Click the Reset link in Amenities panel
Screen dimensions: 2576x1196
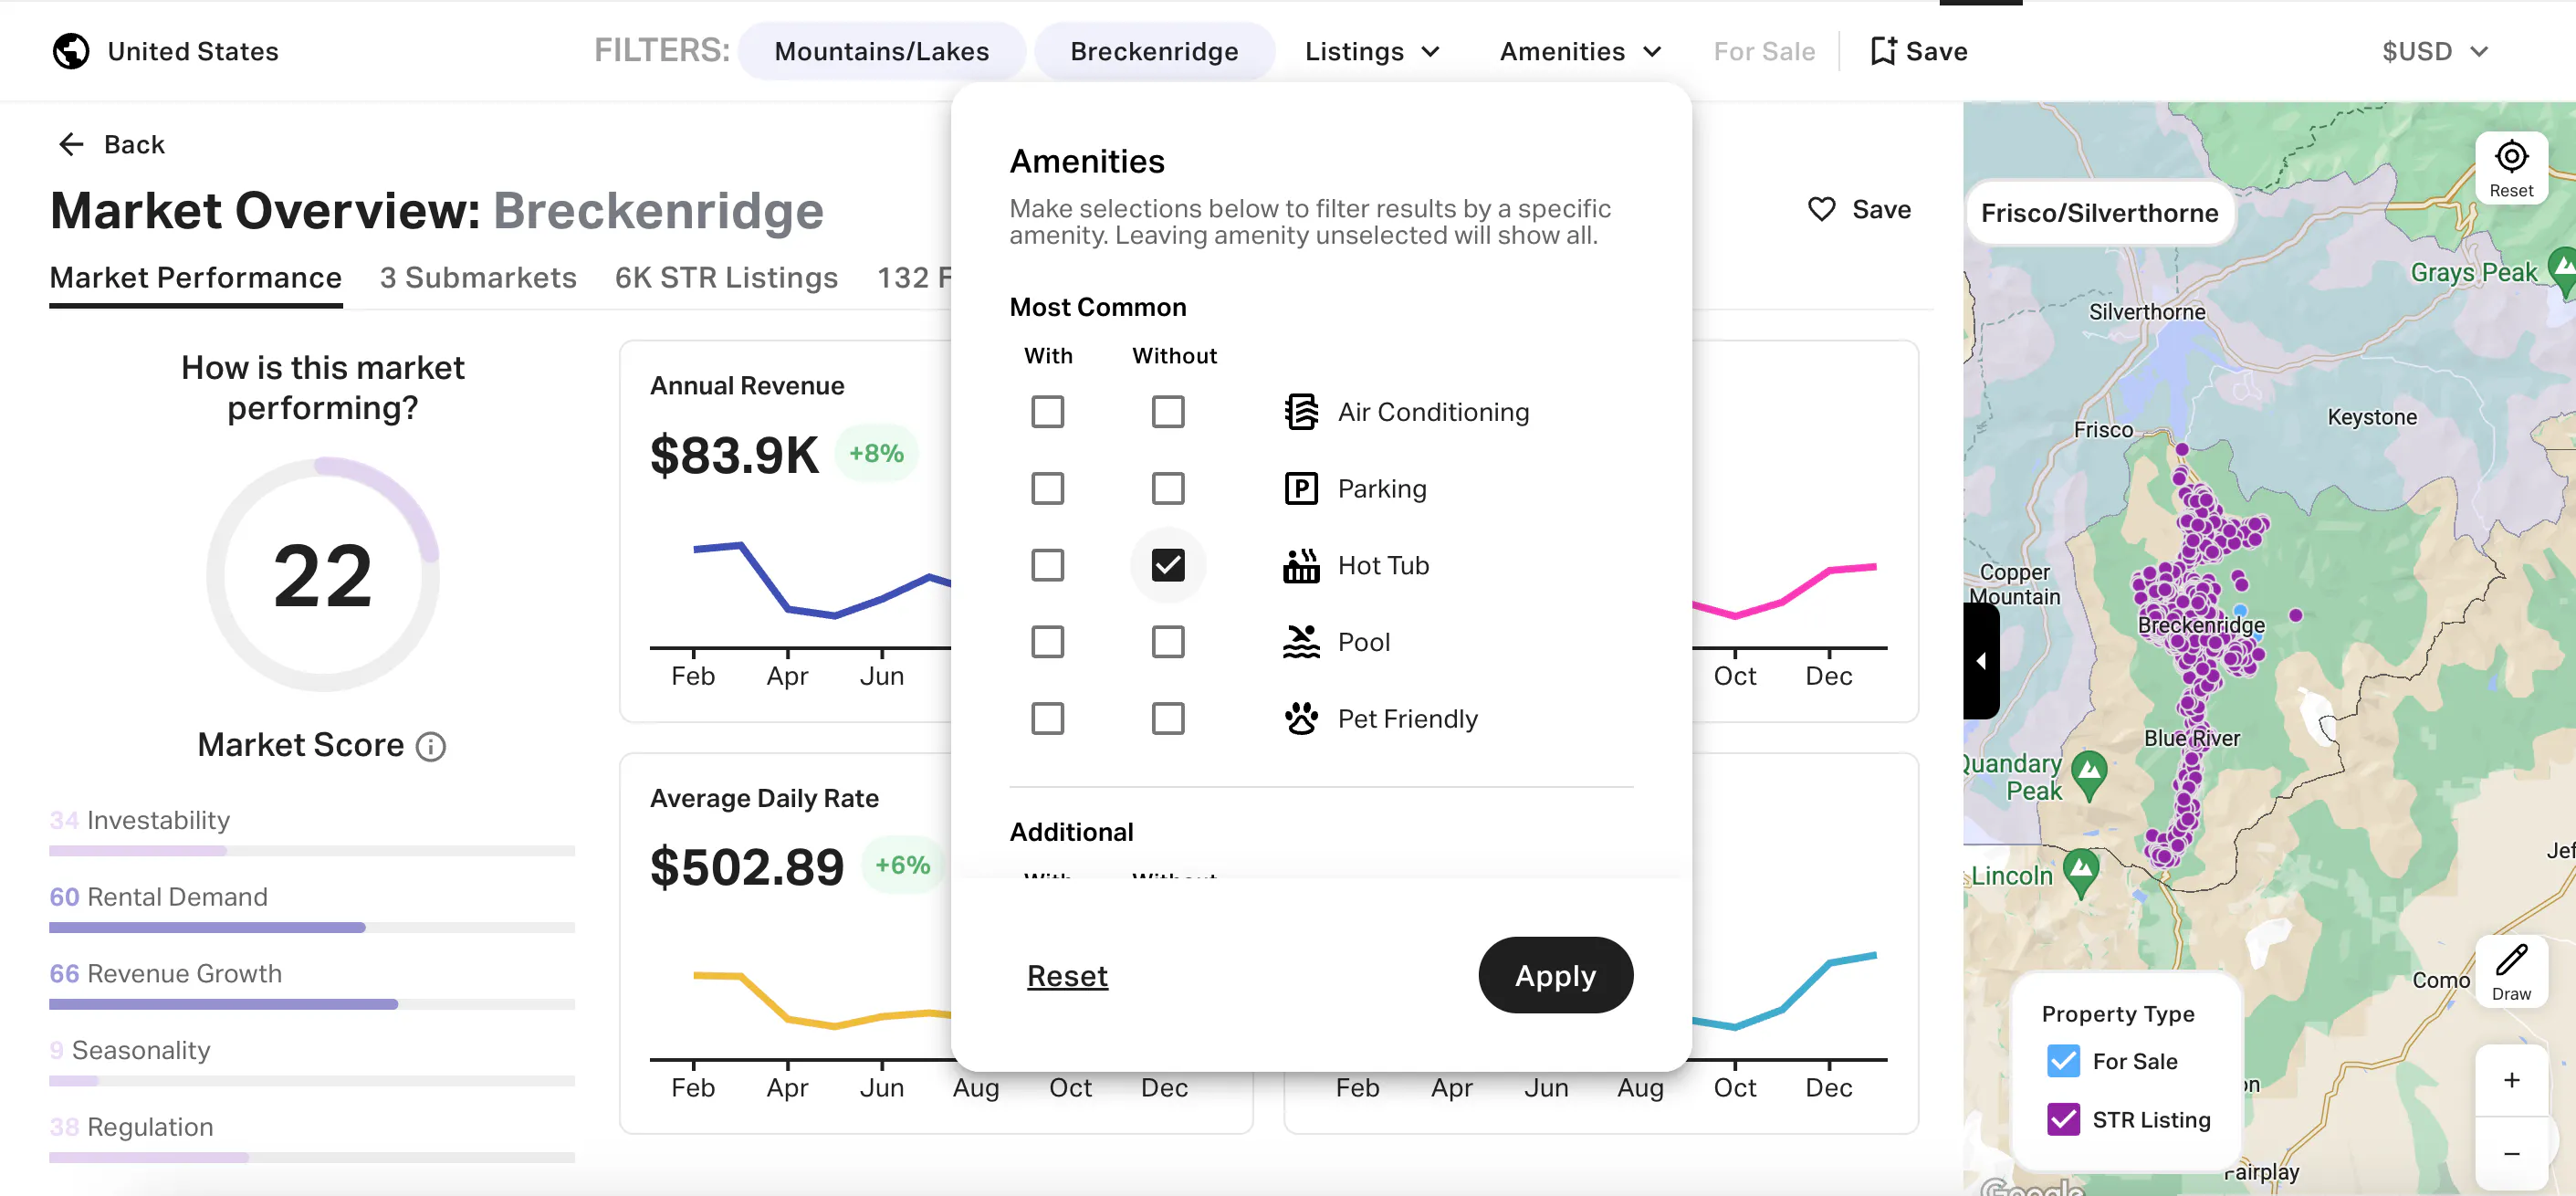(1067, 976)
